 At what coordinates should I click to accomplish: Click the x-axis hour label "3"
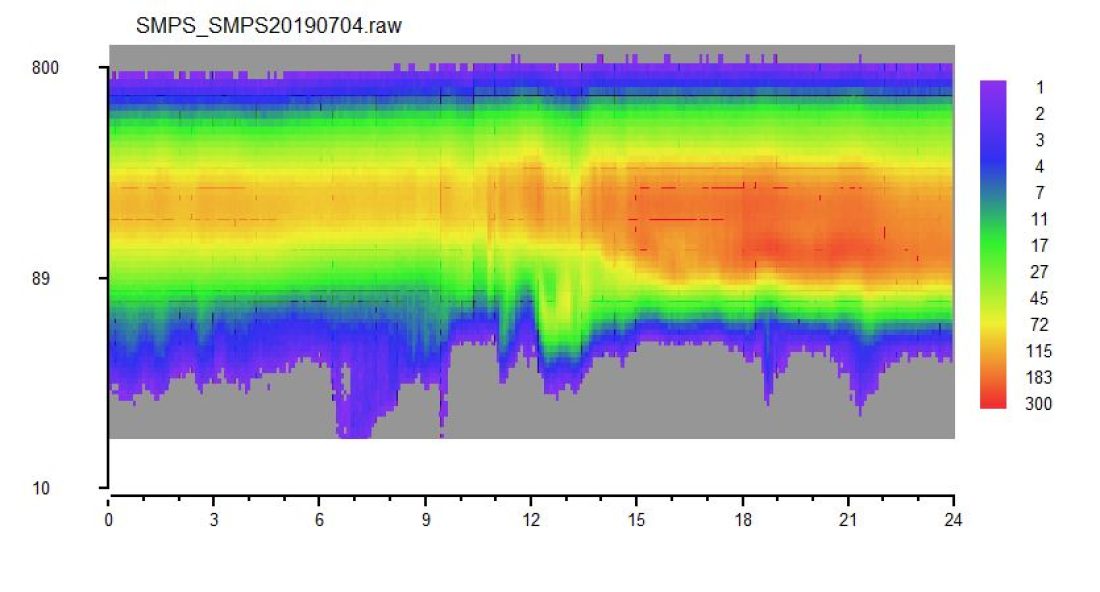[x=214, y=520]
